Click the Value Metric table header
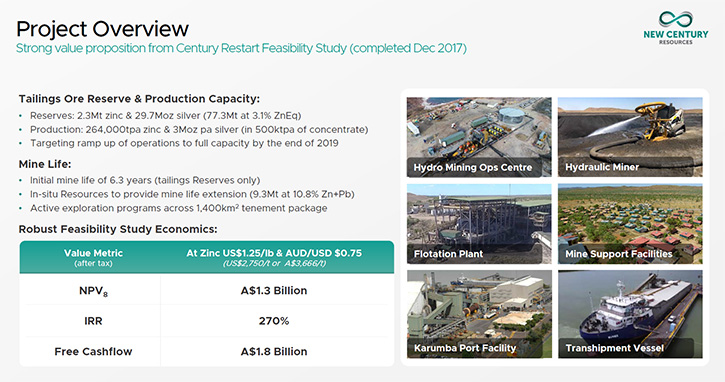725x382 pixels. (93, 257)
